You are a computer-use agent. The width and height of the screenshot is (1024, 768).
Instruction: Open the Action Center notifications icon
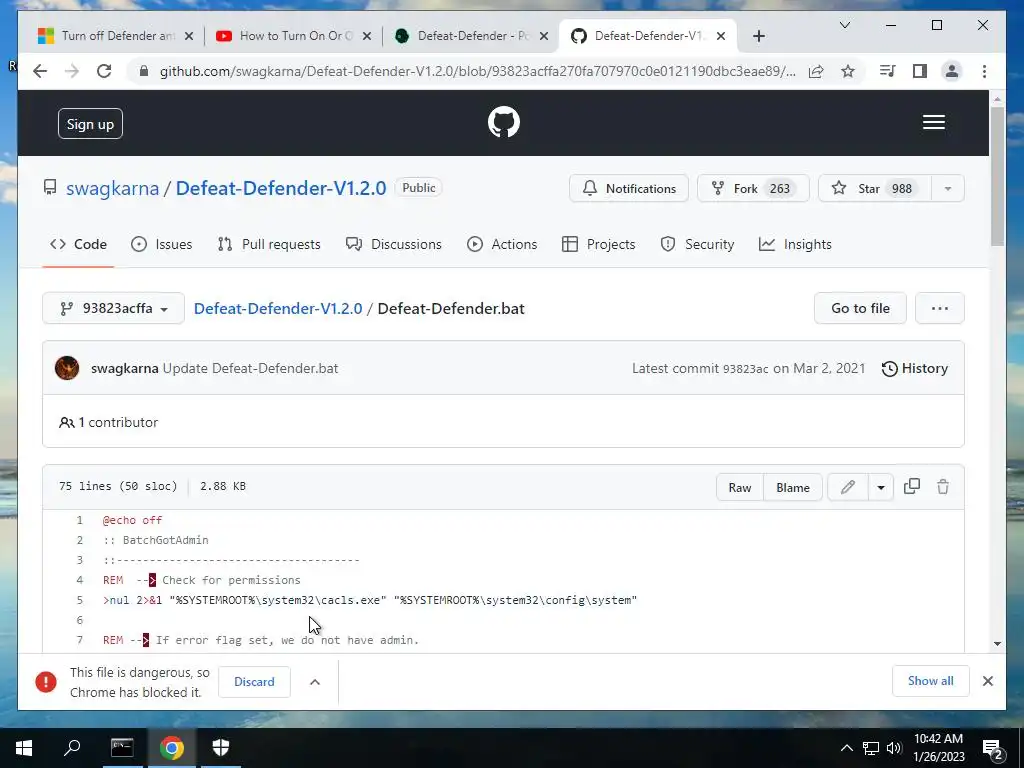coord(992,748)
